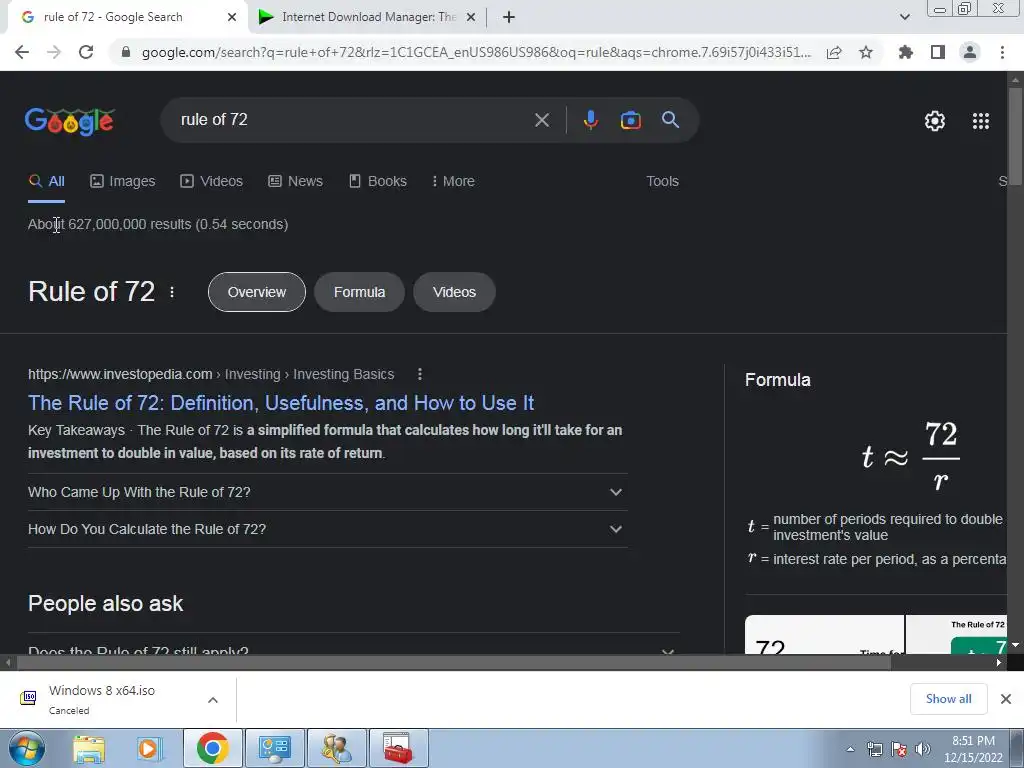
Task: Close the Internet Download Manager tab
Action: (470, 17)
